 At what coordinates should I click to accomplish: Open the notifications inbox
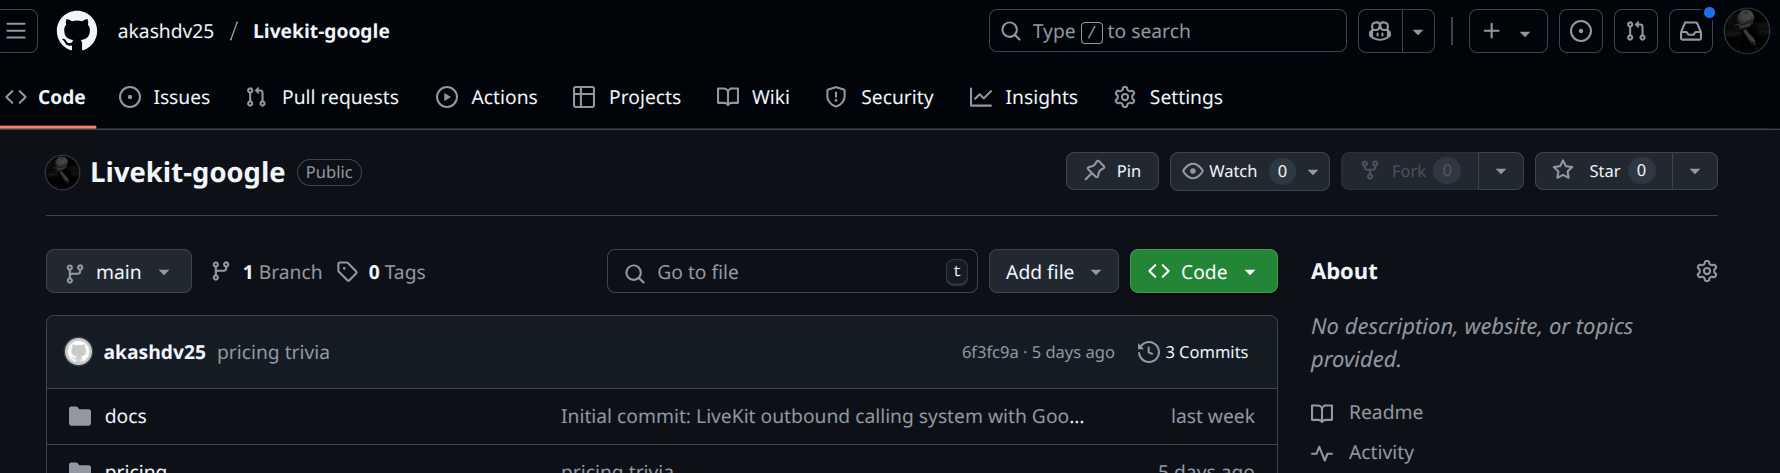click(x=1691, y=31)
